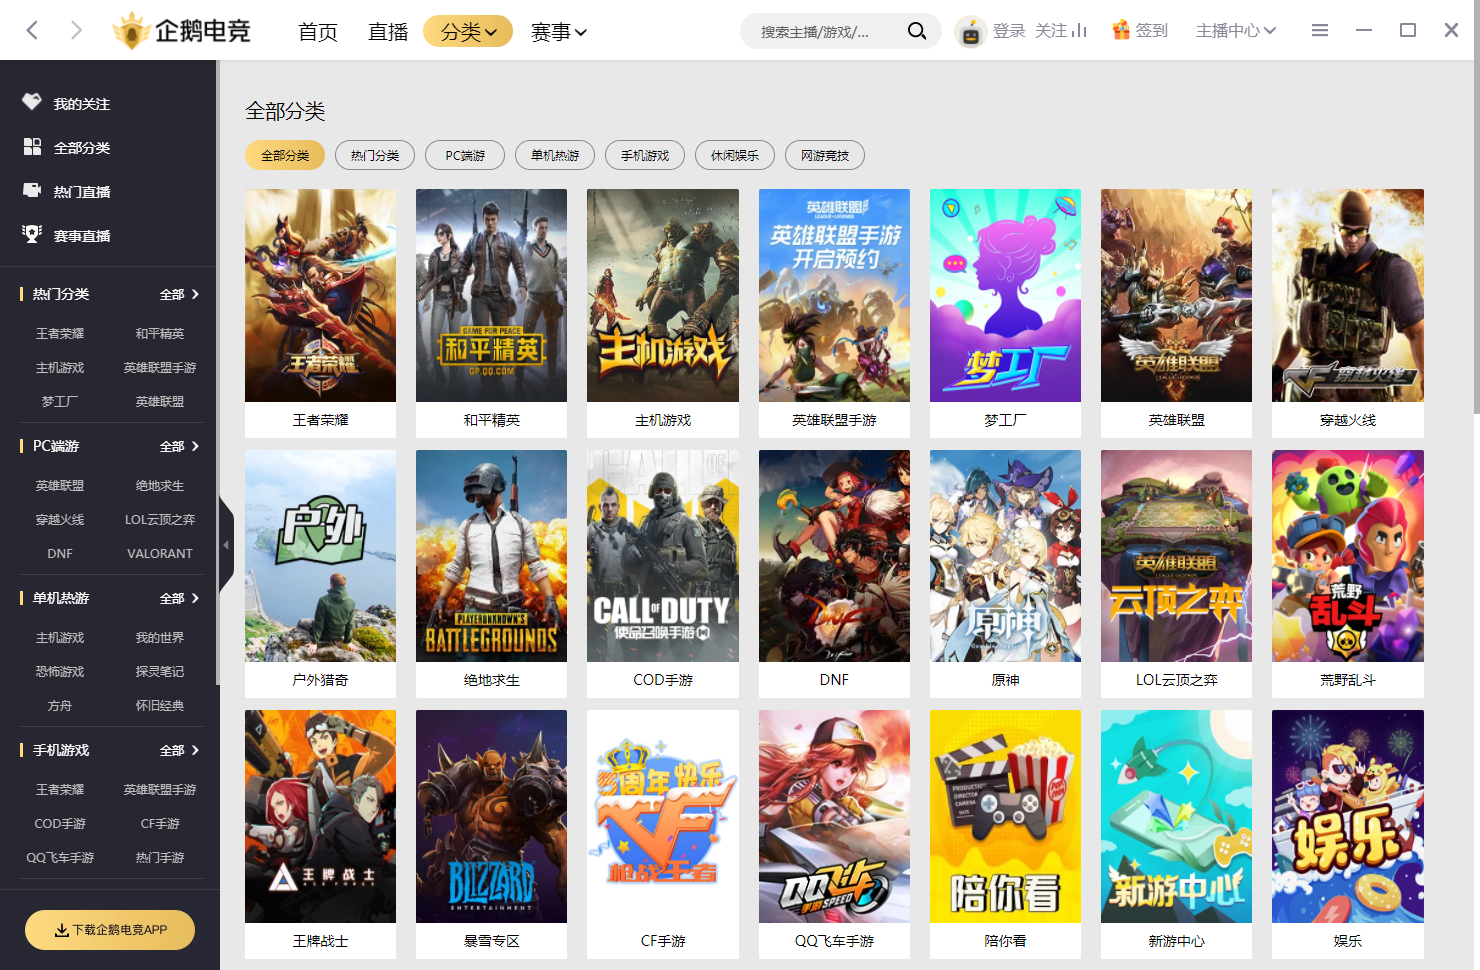Open the 陪你看 category thumbnail

click(1005, 816)
